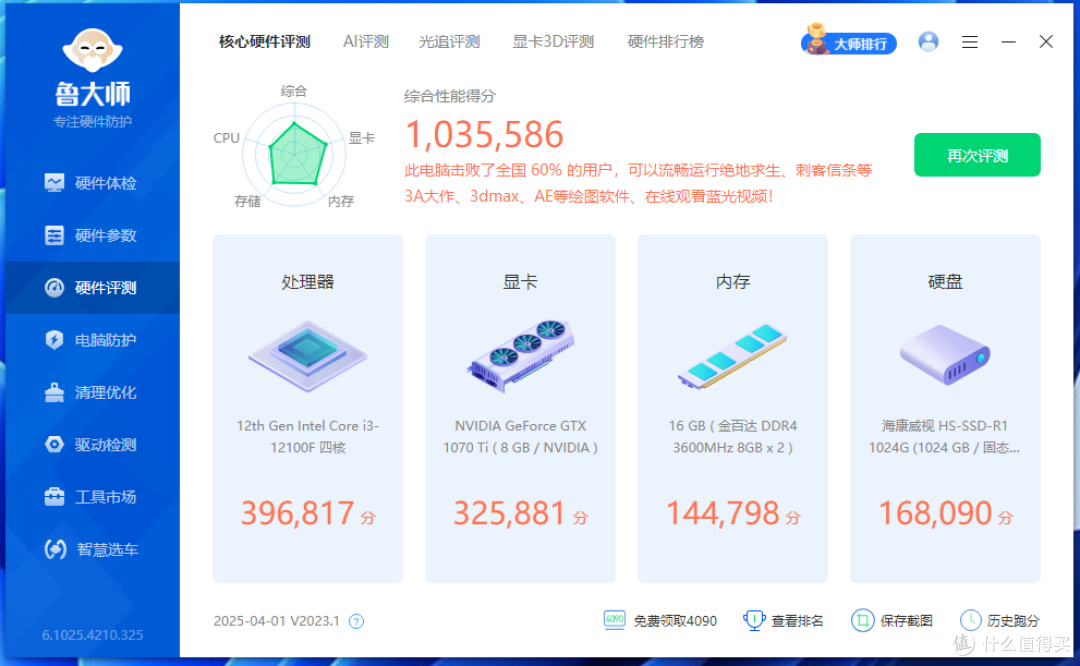Viewport: 1080px width, 666px height.
Task: Open the 硬件排行榜 tab
Action: (665, 42)
